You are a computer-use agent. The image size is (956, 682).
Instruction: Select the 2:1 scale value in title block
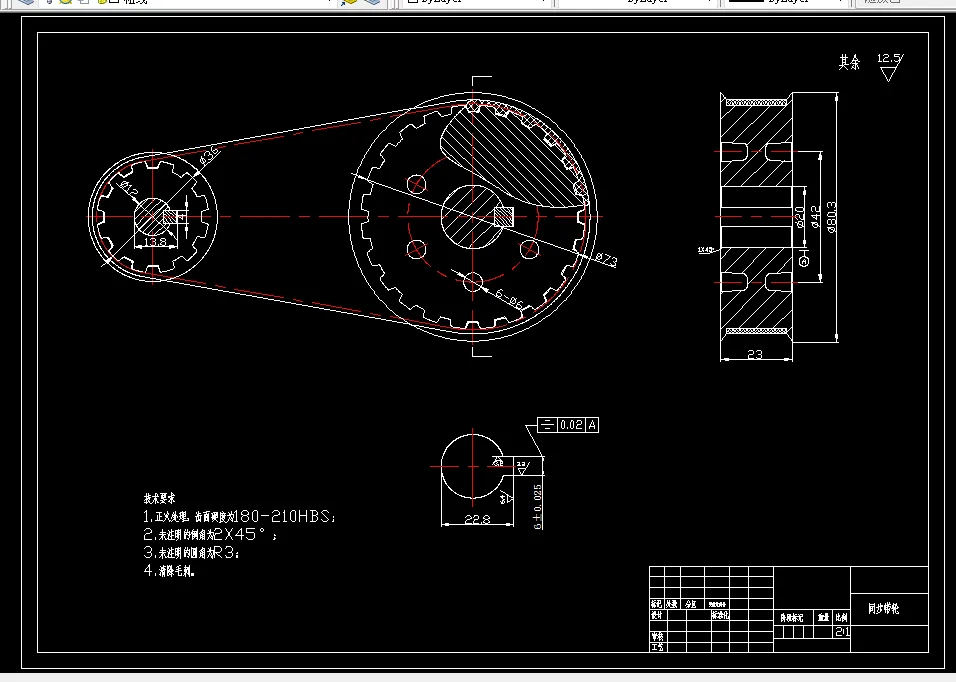point(842,631)
